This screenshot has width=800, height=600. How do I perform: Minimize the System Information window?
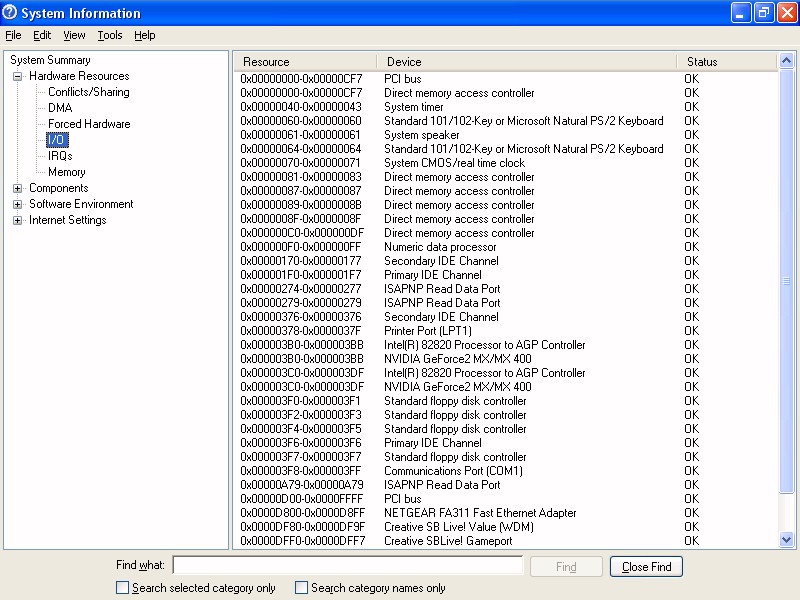click(740, 13)
